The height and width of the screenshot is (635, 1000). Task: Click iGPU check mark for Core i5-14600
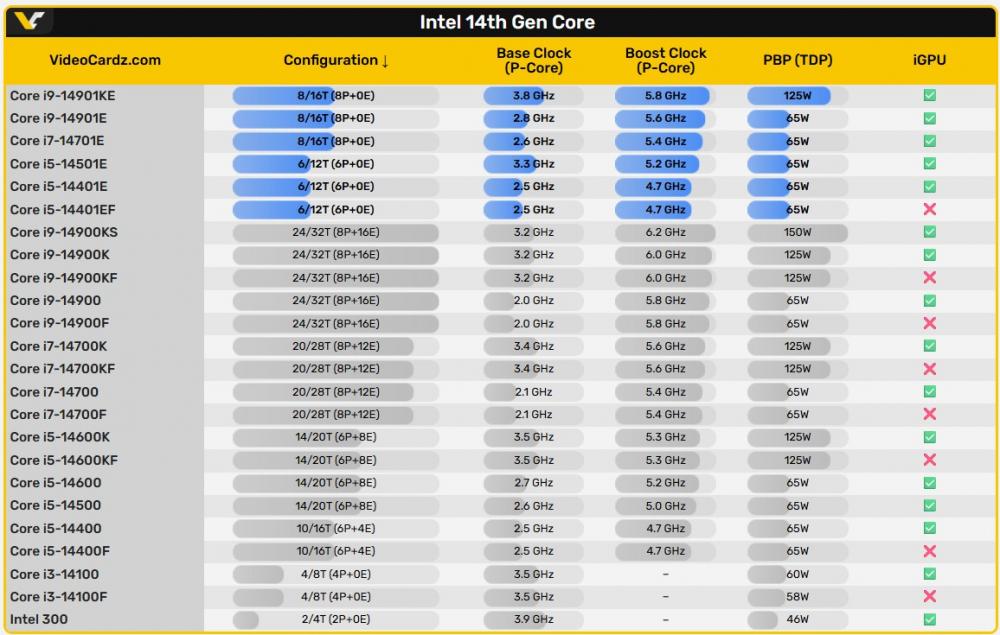930,483
